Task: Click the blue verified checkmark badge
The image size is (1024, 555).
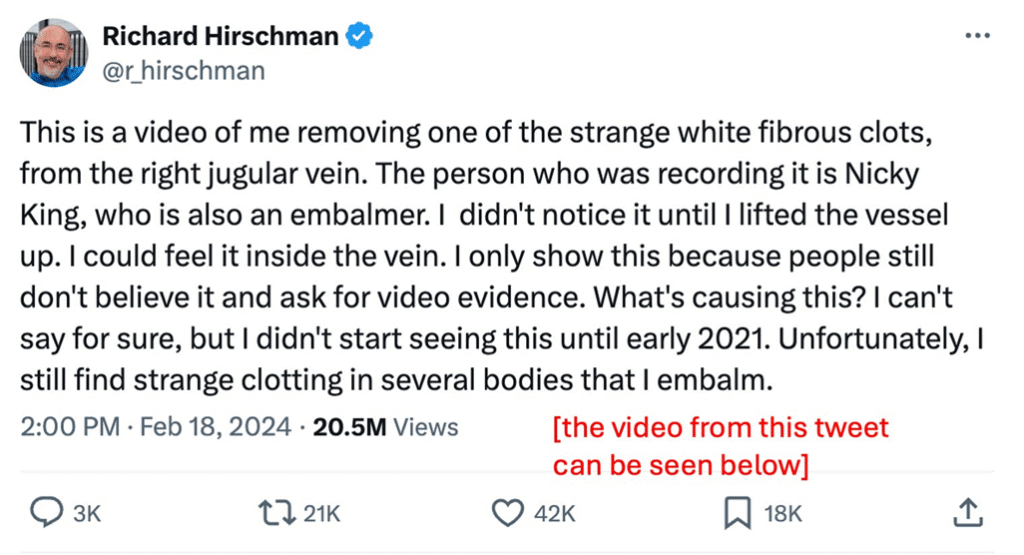Action: click(359, 36)
